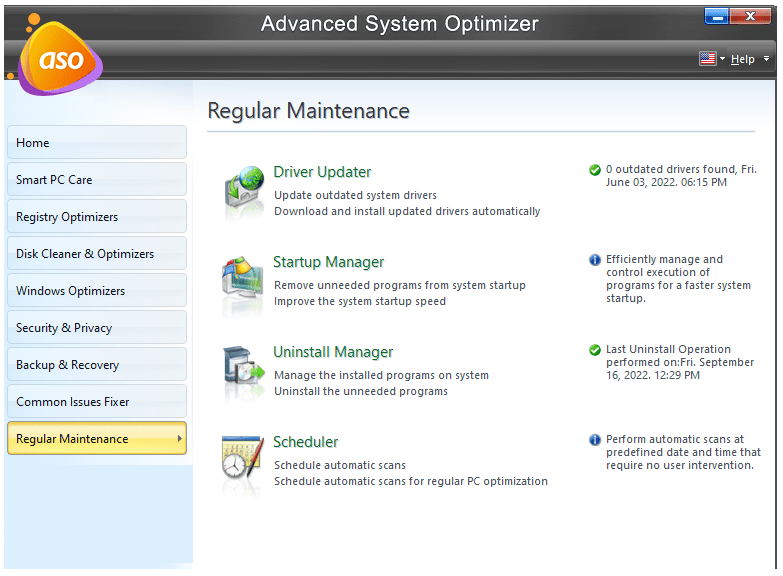This screenshot has height=576, width=783.
Task: Click 'Perform automatic scans at predefined date' text
Action: point(683,452)
